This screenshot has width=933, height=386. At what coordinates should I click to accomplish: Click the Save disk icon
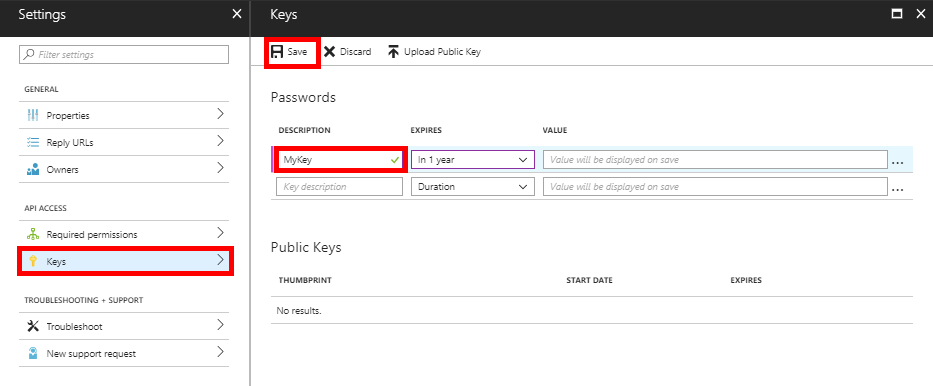click(277, 52)
